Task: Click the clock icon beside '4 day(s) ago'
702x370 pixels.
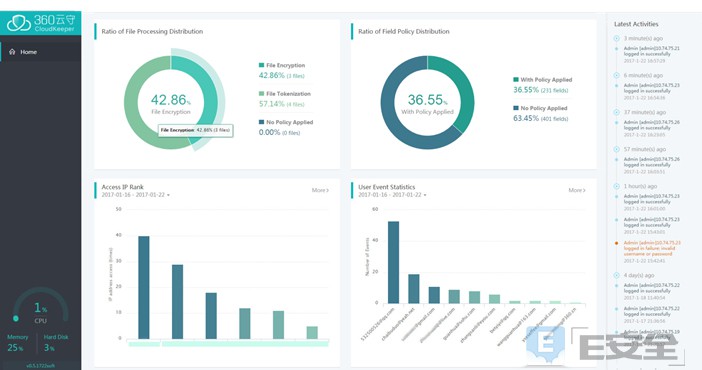Action: click(x=616, y=275)
